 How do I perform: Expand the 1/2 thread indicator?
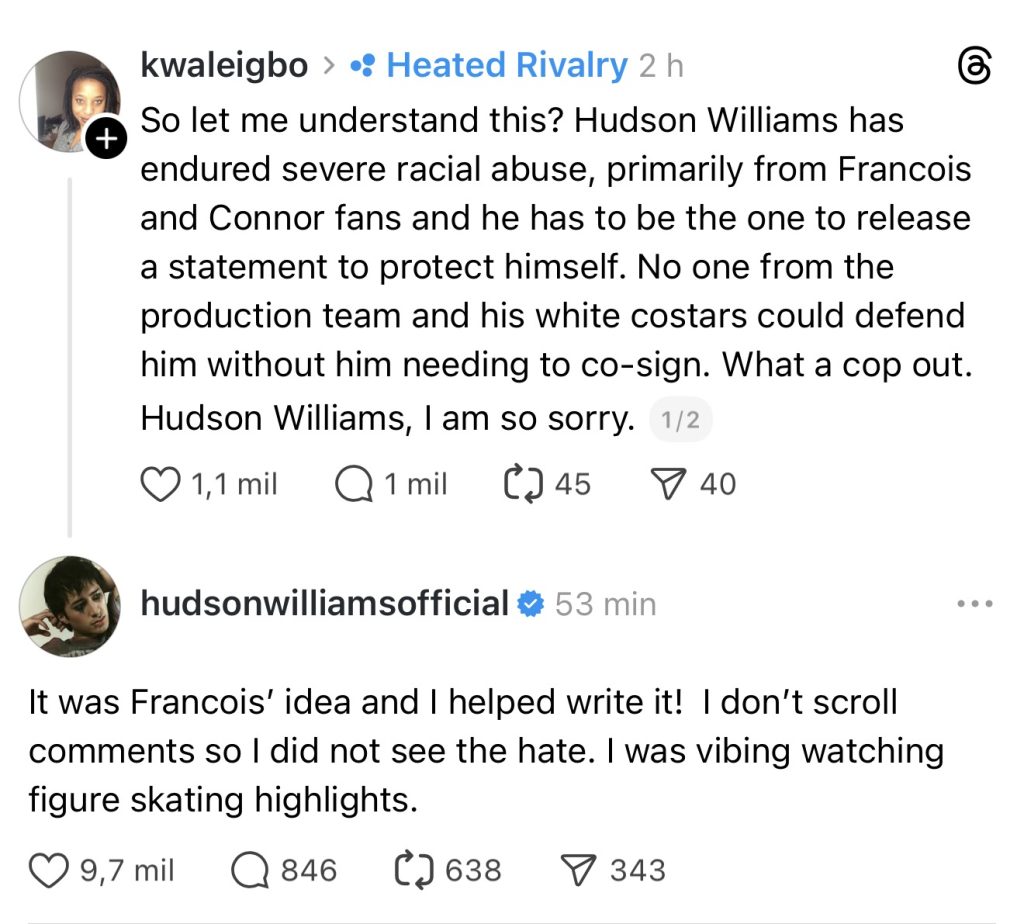click(x=680, y=422)
